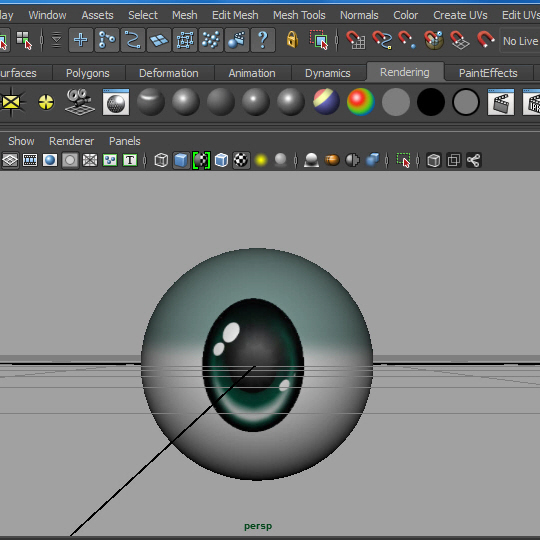
Task: Open the Edit Mesh menu
Action: [x=235, y=15]
